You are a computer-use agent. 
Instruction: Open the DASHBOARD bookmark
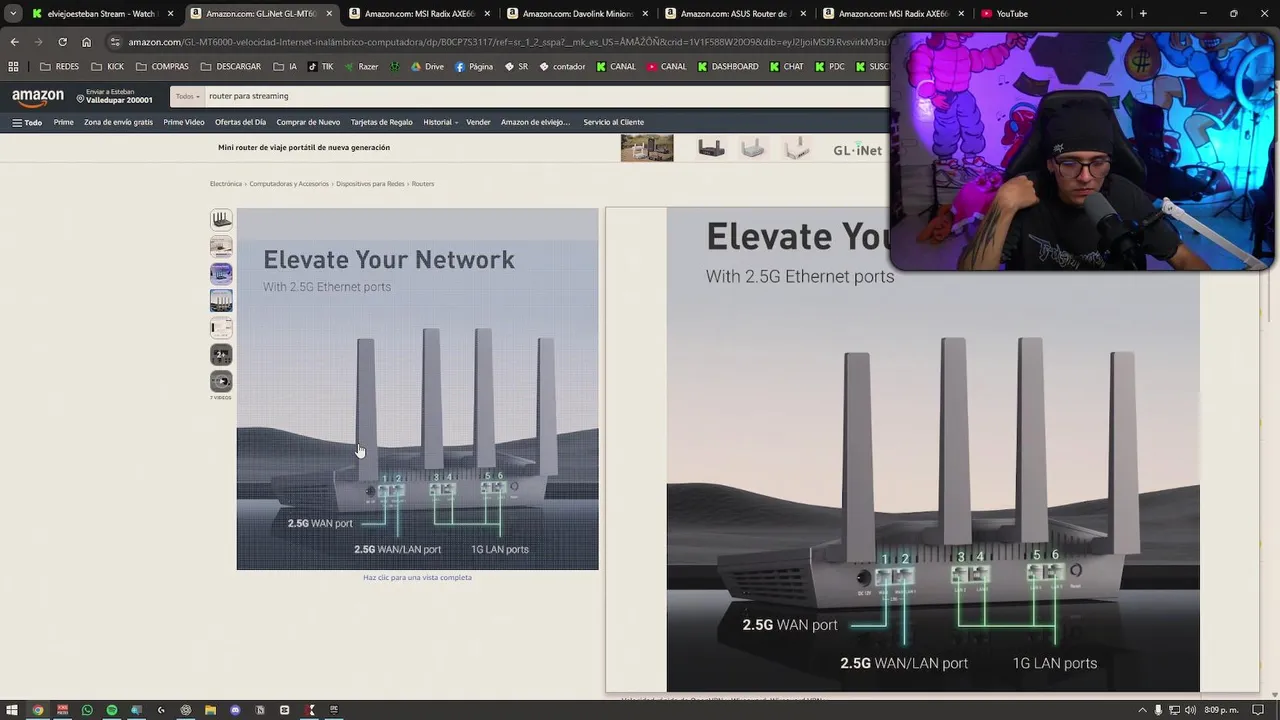pos(728,67)
